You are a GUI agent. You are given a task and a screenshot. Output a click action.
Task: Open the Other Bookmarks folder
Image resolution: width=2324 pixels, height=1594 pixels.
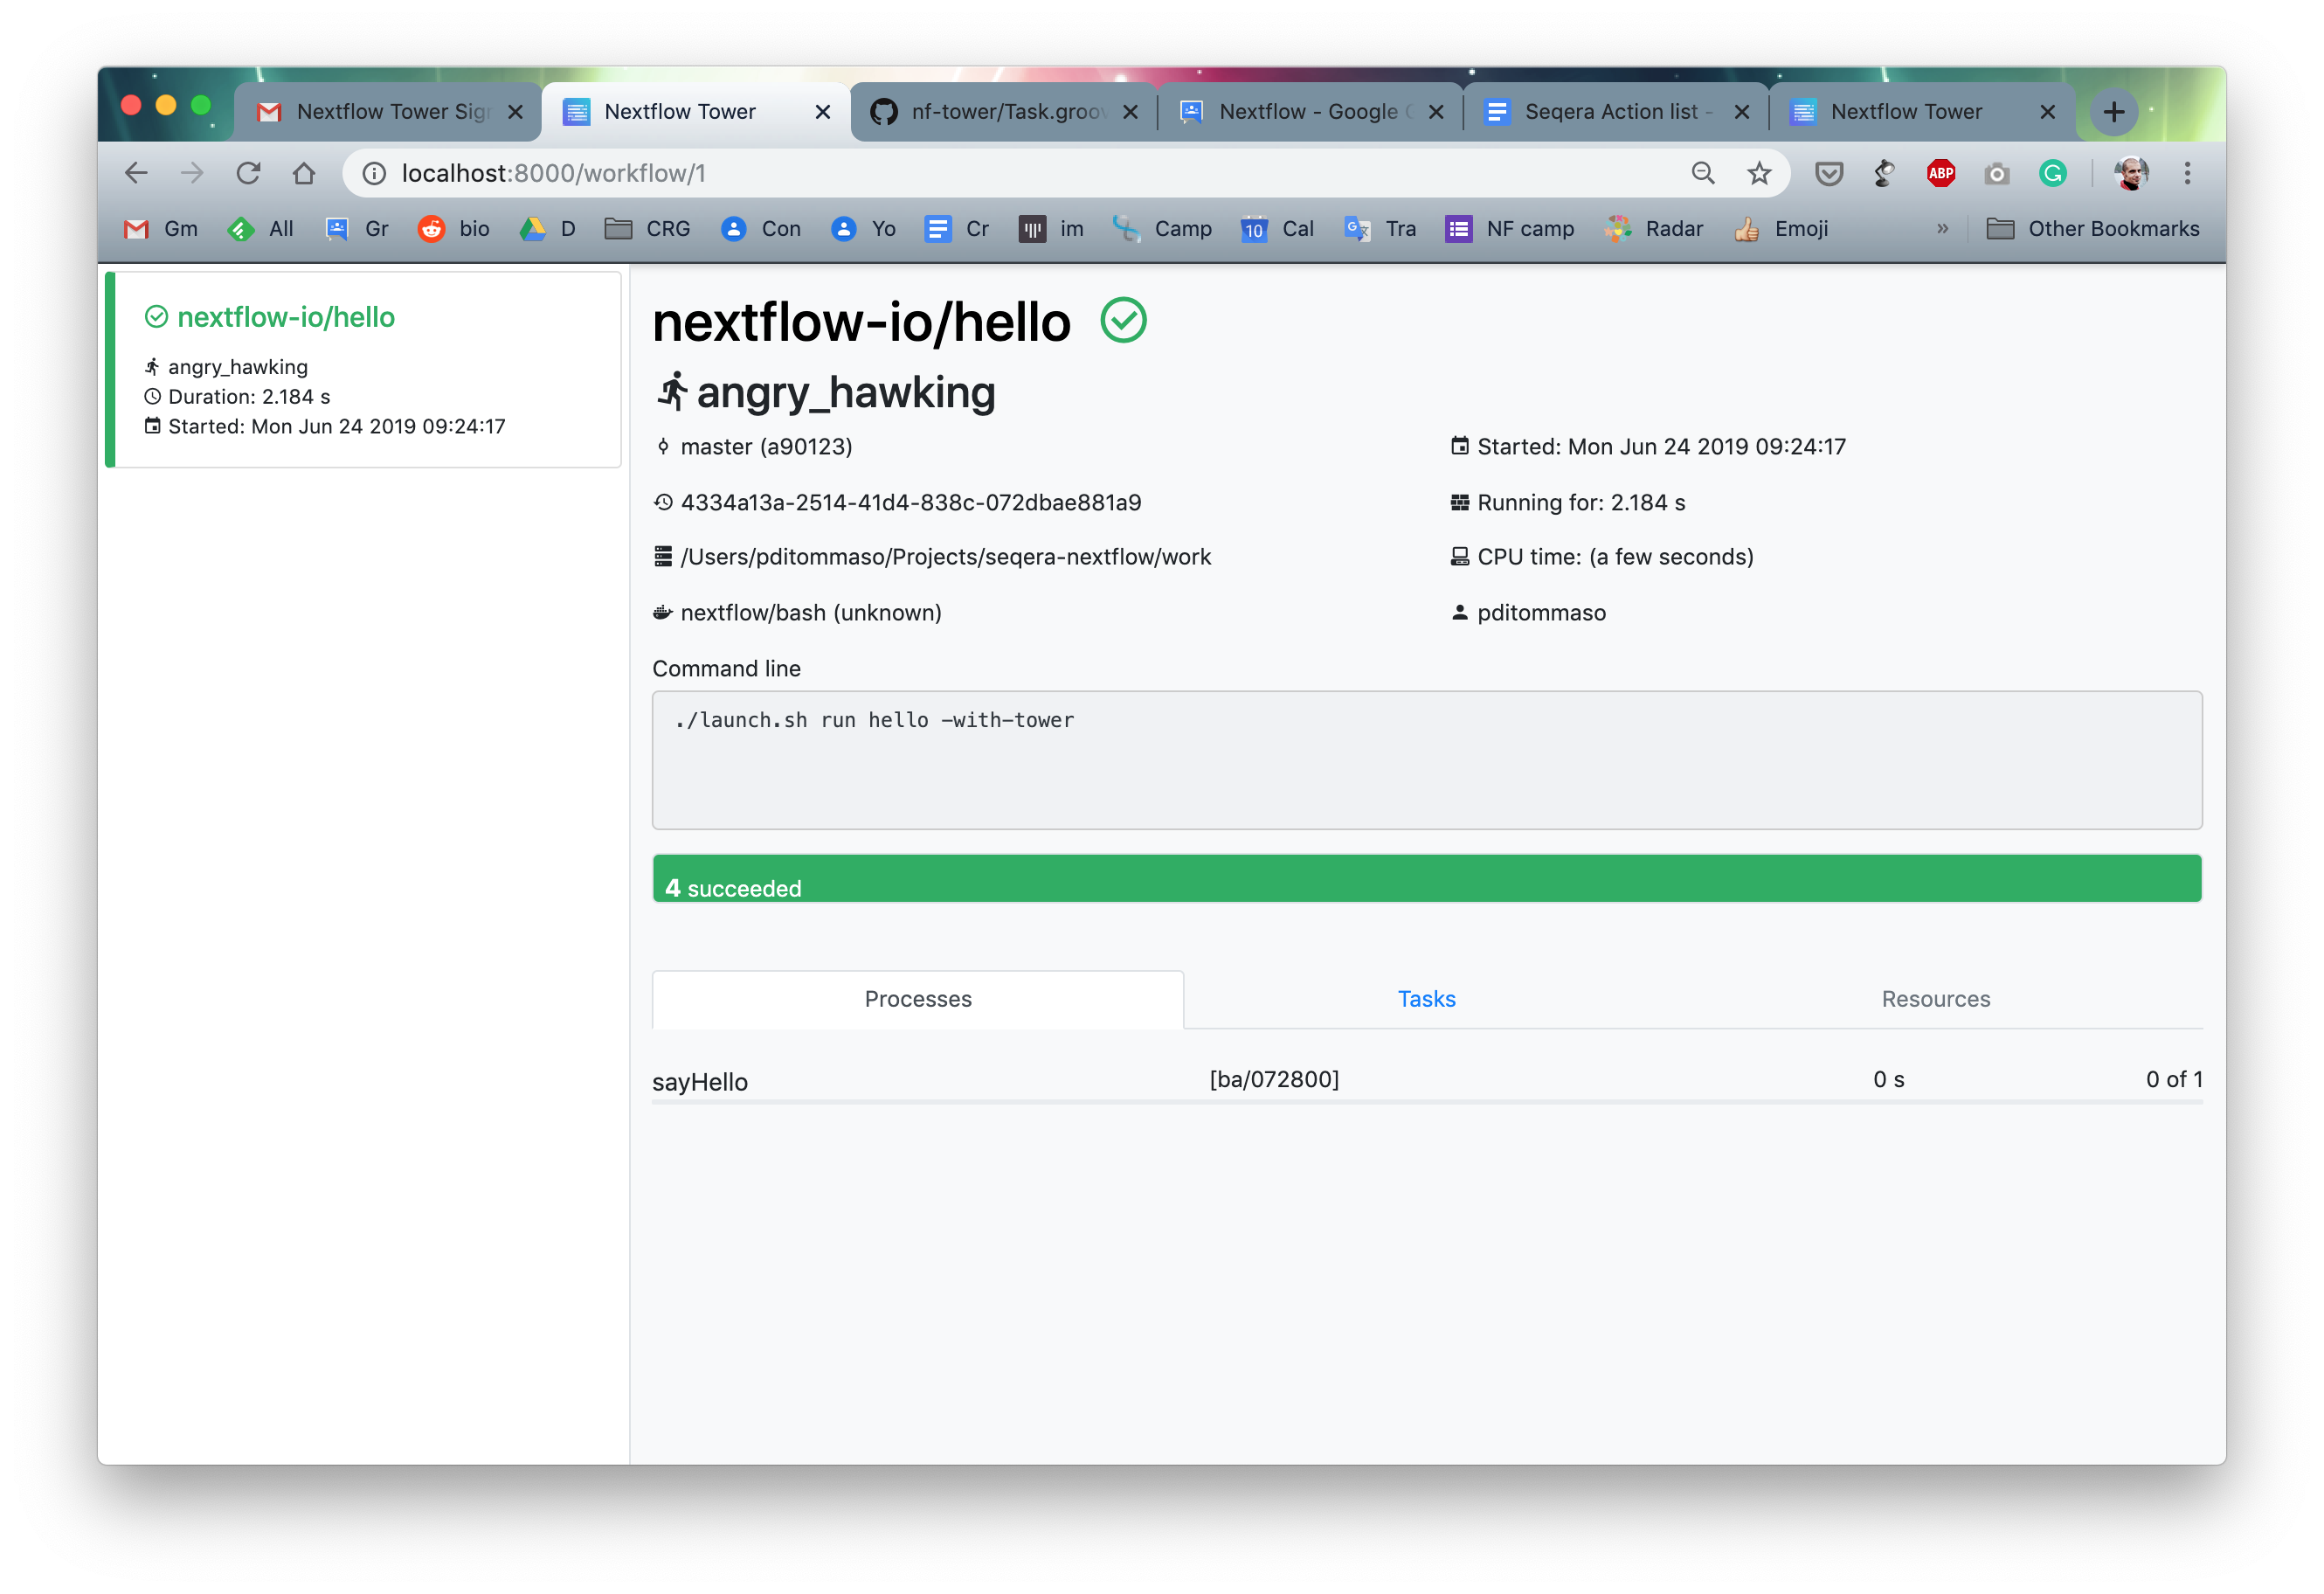[x=2093, y=228]
